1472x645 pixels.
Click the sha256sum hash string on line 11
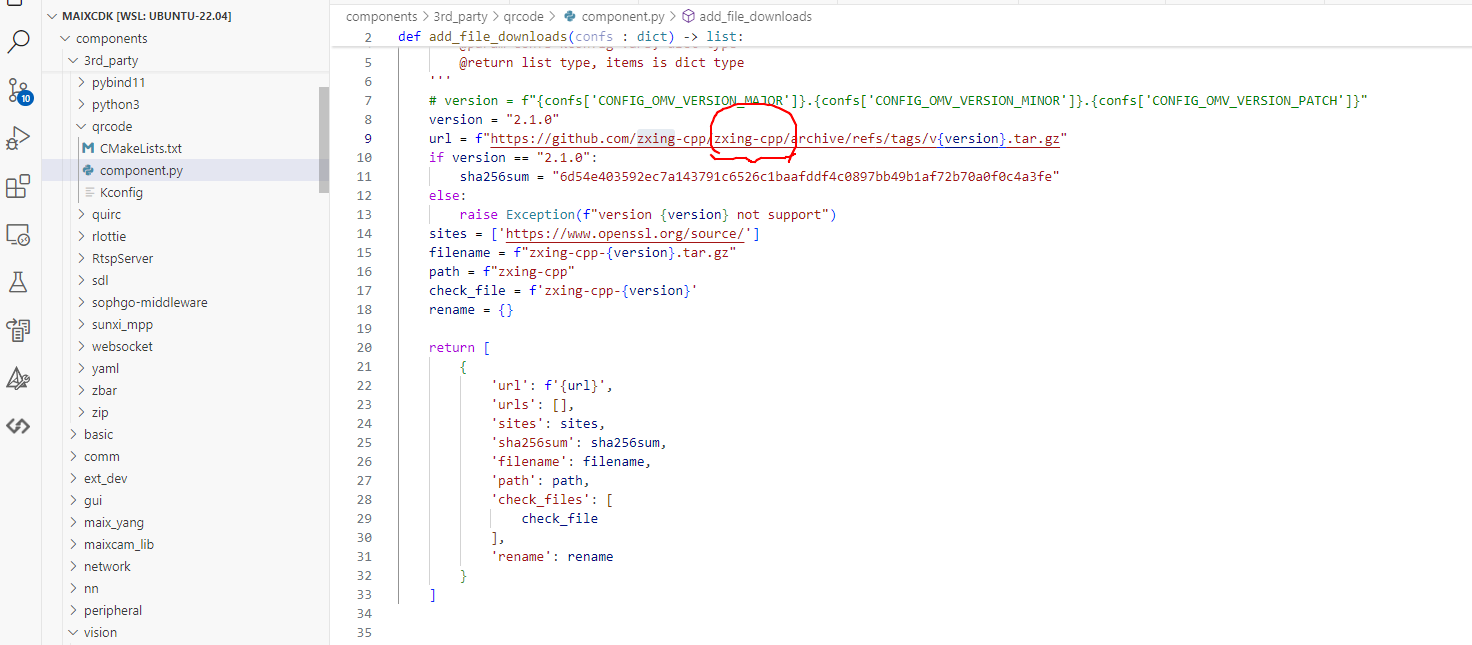point(805,176)
